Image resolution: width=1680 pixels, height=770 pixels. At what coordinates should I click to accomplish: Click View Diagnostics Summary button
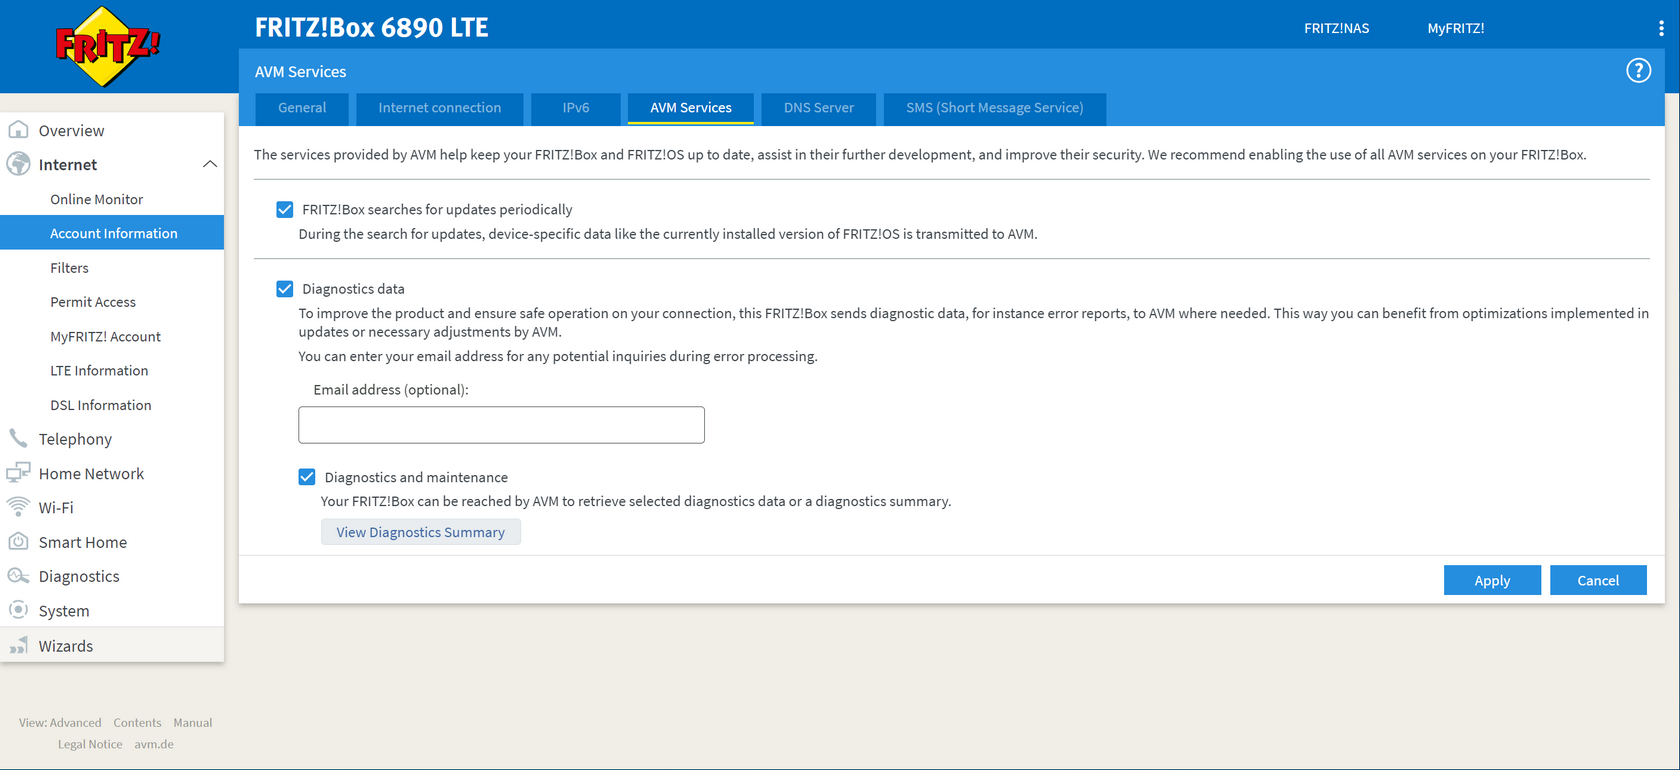(421, 532)
